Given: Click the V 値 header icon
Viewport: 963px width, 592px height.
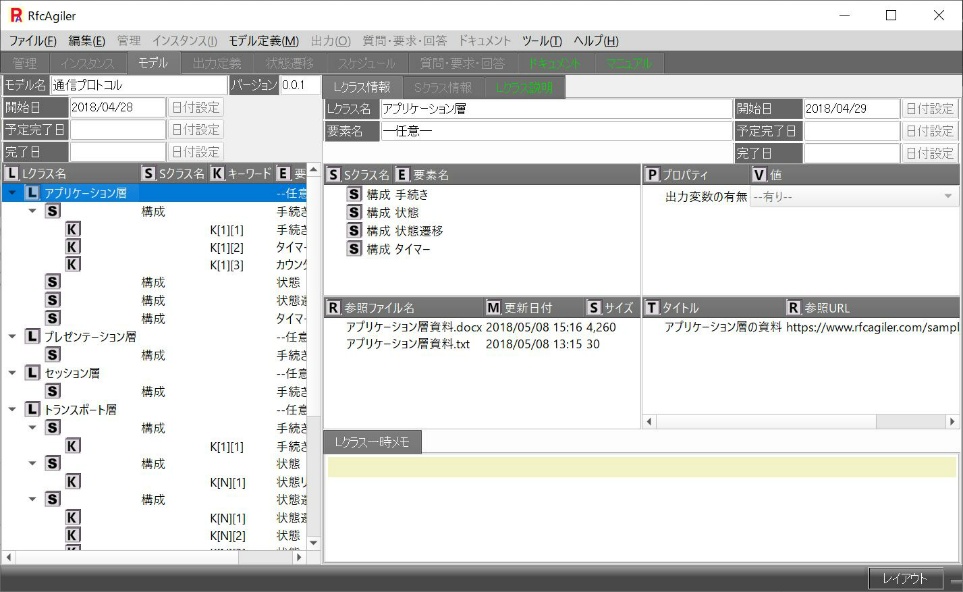Looking at the screenshot, I should 760,175.
